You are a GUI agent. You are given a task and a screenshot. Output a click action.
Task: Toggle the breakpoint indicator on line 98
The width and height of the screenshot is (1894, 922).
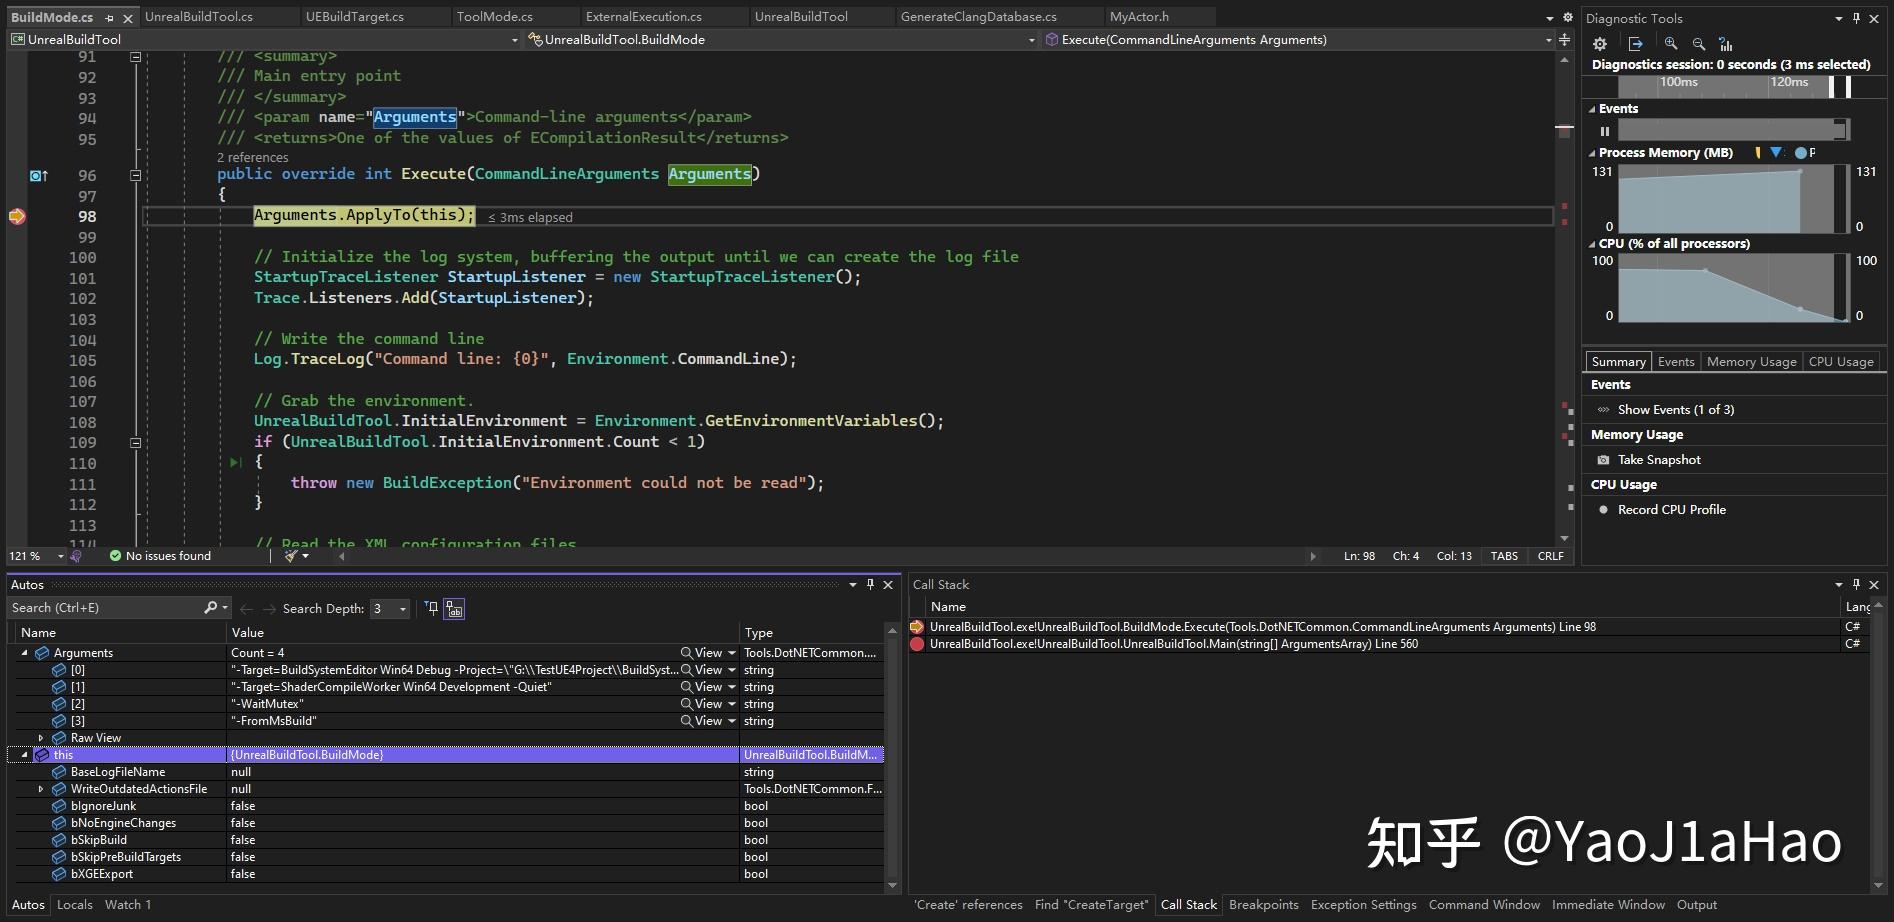point(16,215)
